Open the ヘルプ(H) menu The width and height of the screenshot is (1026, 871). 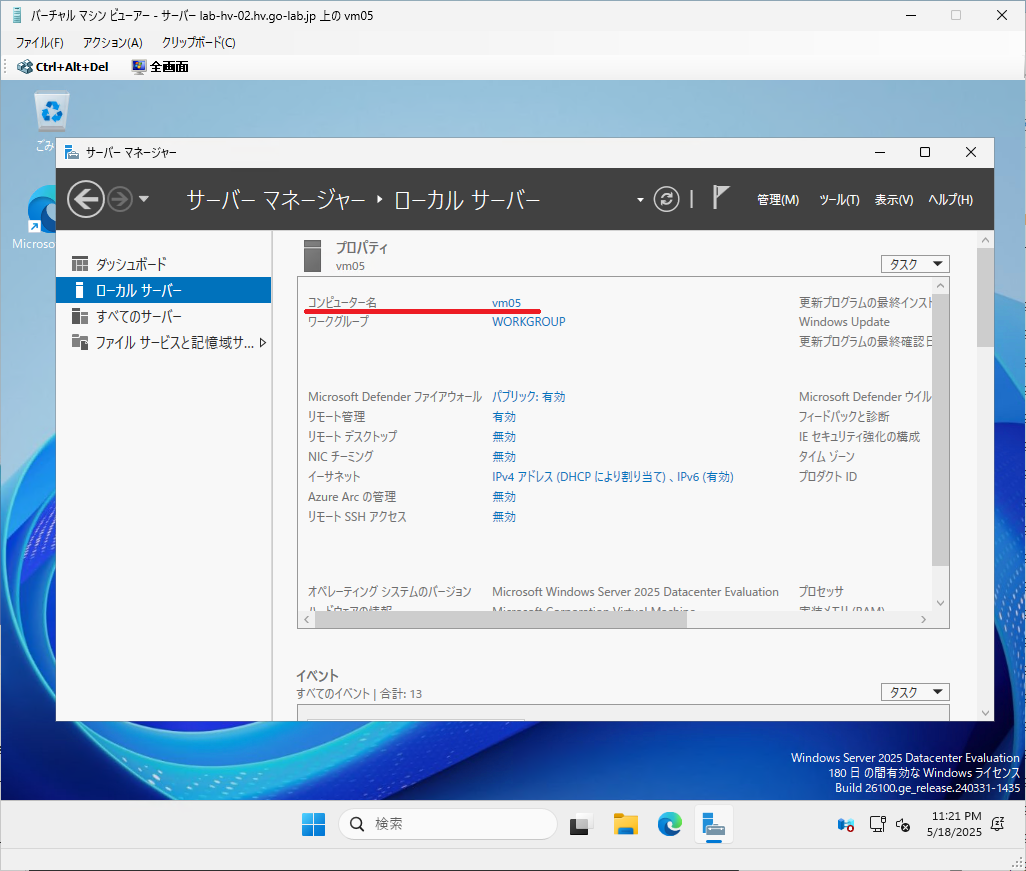950,200
